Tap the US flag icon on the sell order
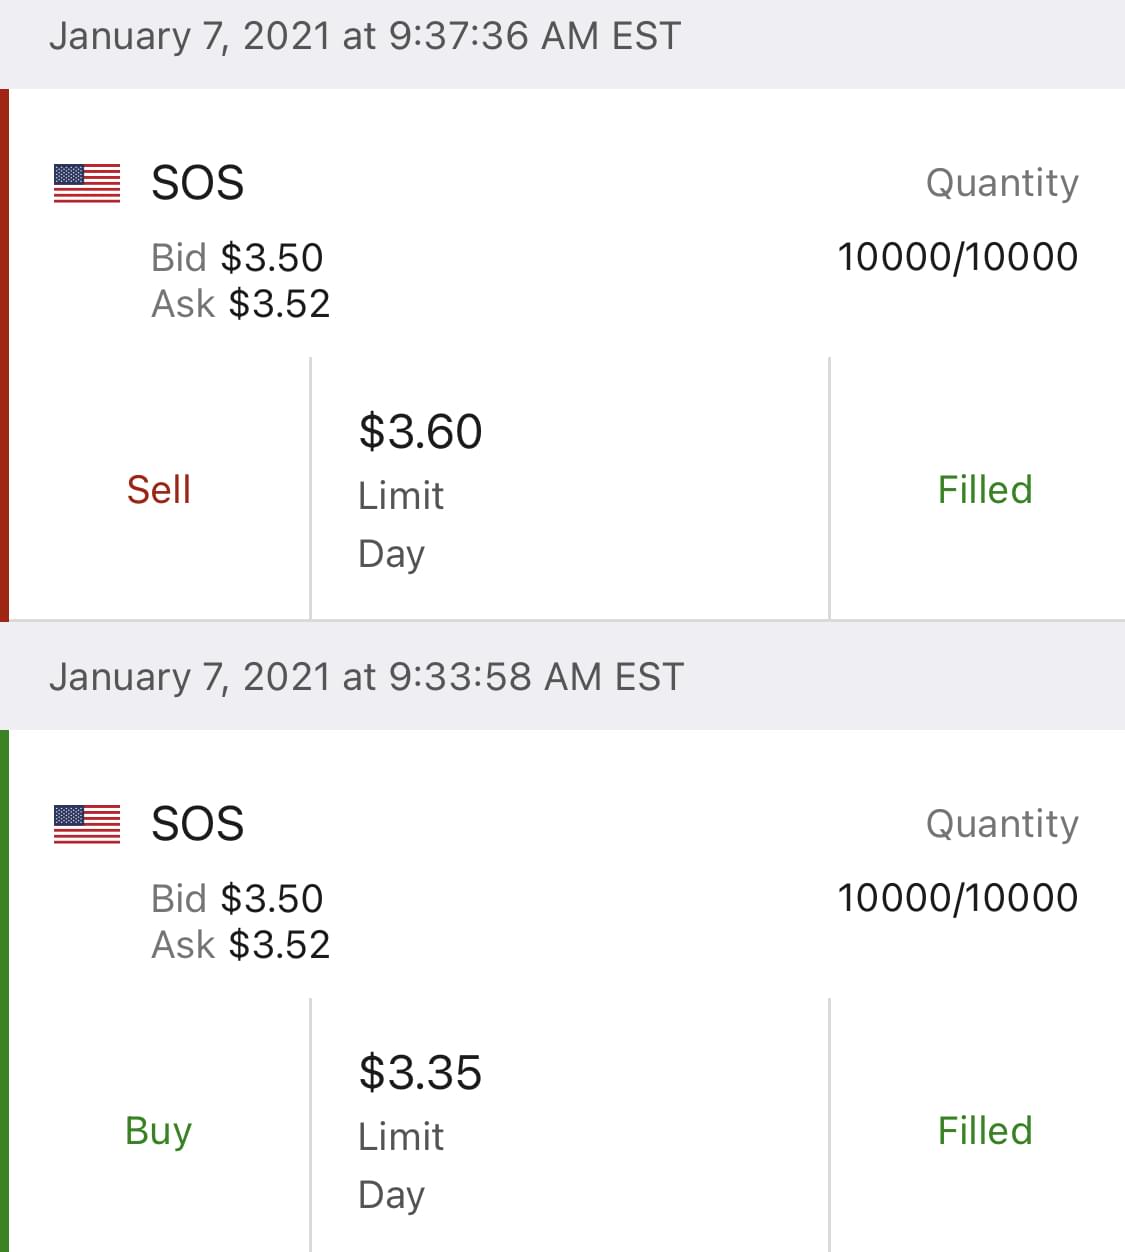Viewport: 1125px width, 1252px height. (87, 183)
